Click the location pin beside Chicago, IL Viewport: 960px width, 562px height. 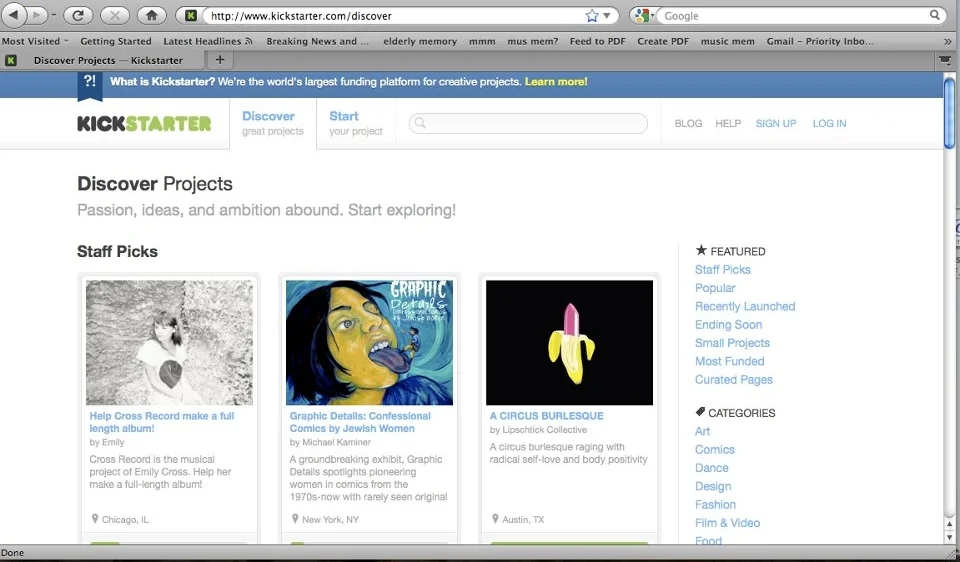pyautogui.click(x=94, y=519)
